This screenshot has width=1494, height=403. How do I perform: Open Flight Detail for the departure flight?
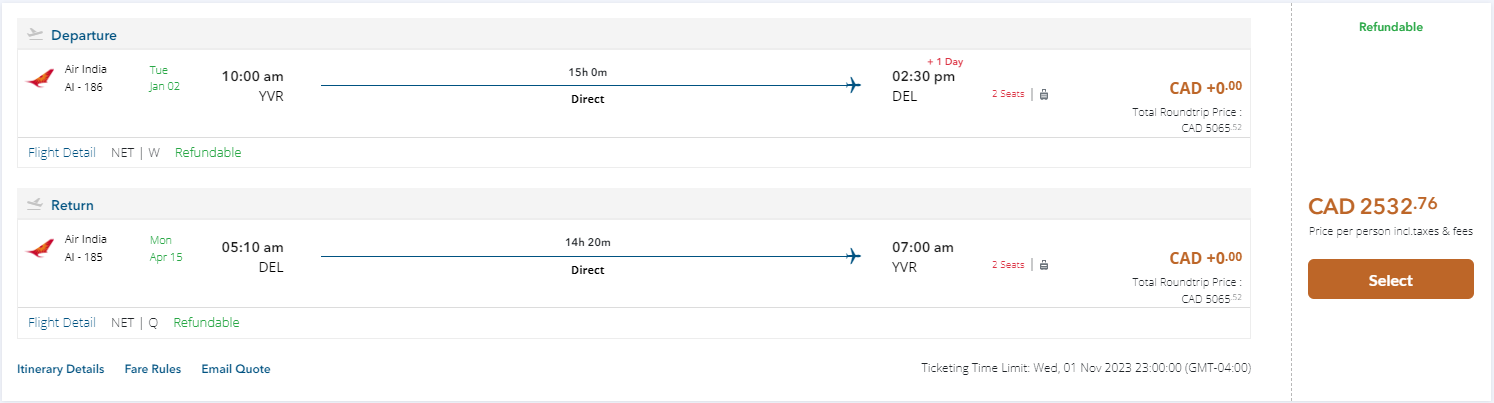coord(62,153)
